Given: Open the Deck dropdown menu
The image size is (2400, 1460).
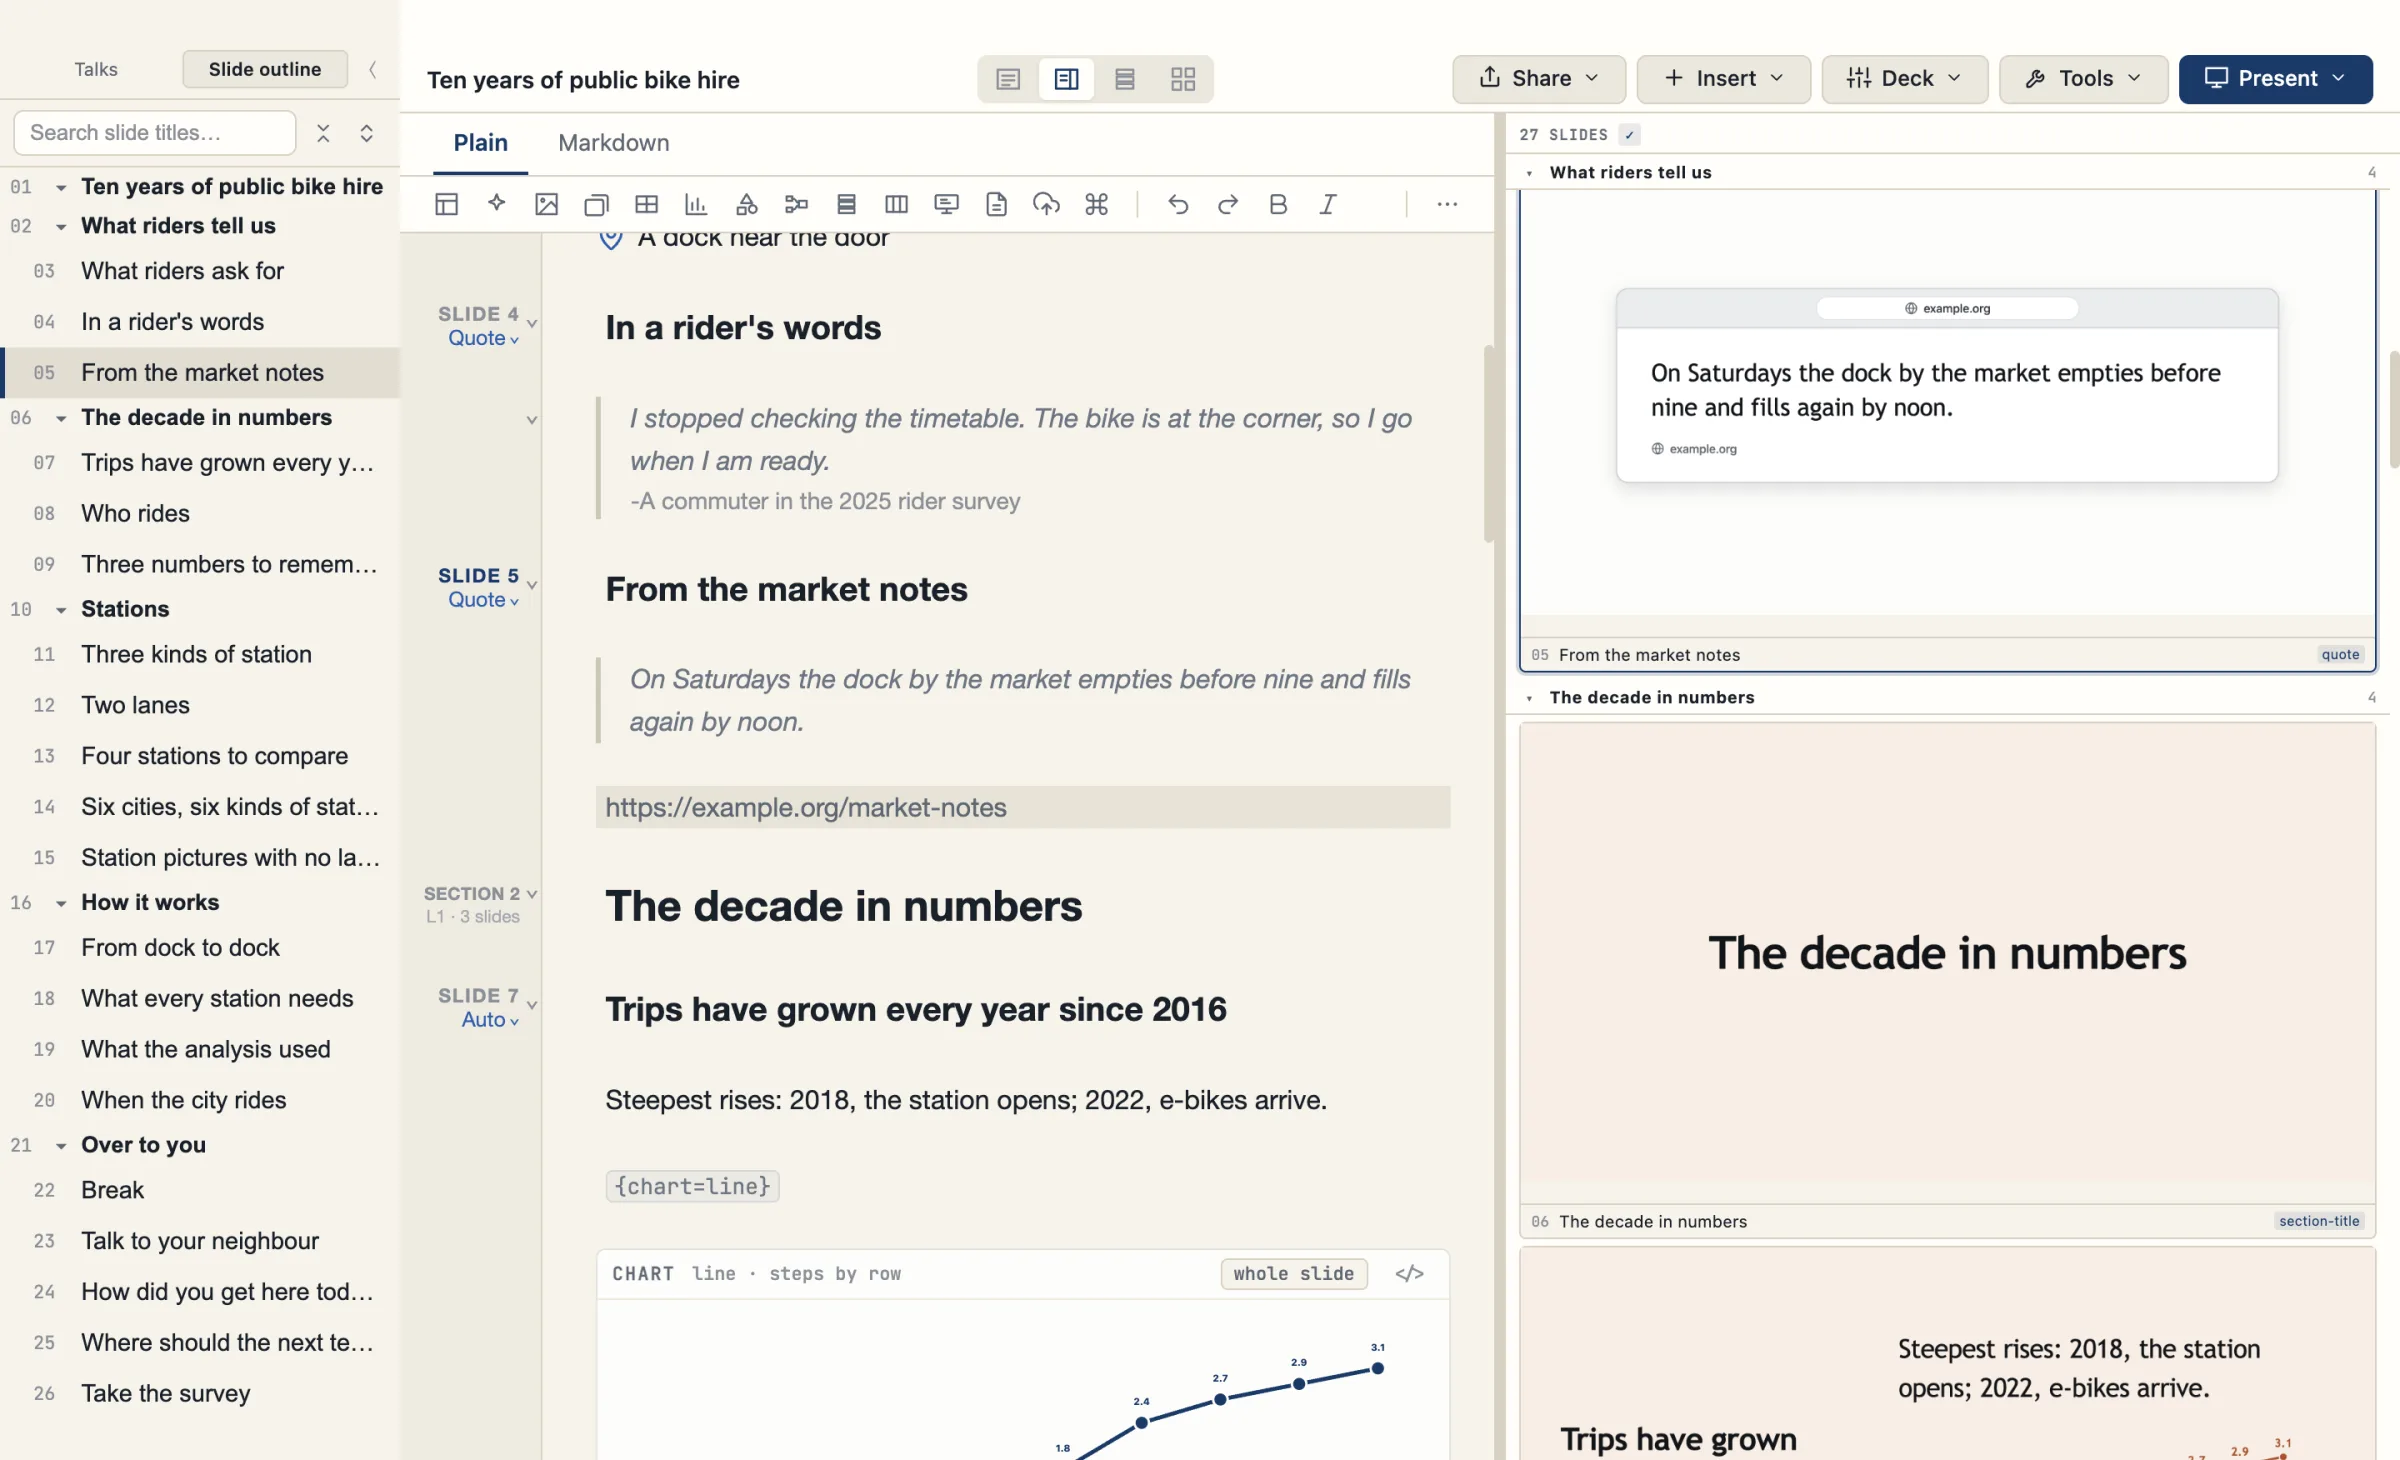Looking at the screenshot, I should (1905, 79).
